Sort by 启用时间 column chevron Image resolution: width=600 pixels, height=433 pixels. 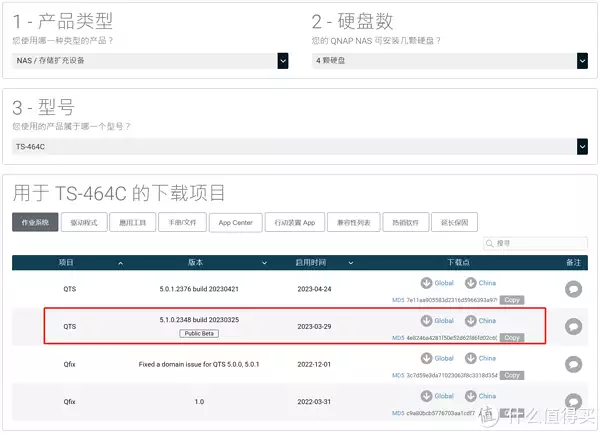point(351,263)
